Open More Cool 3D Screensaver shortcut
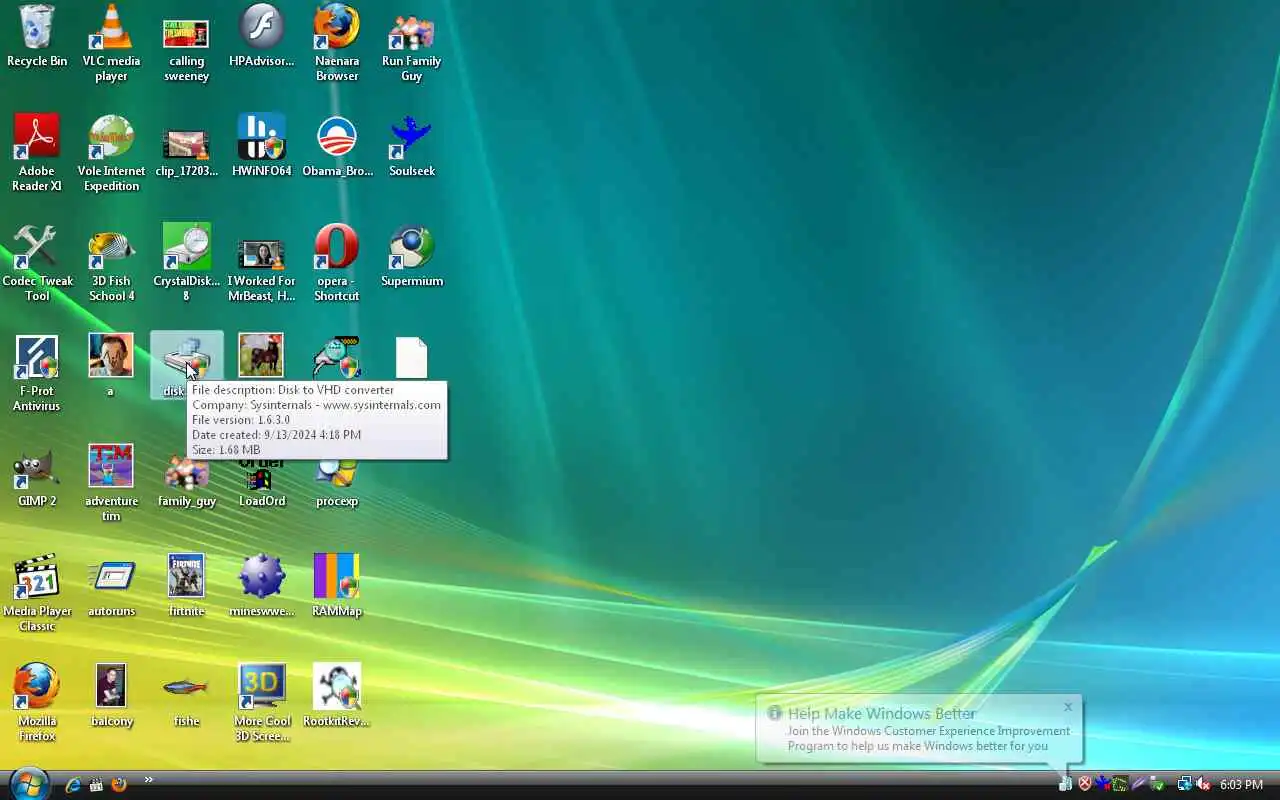The width and height of the screenshot is (1280, 800). click(261, 703)
